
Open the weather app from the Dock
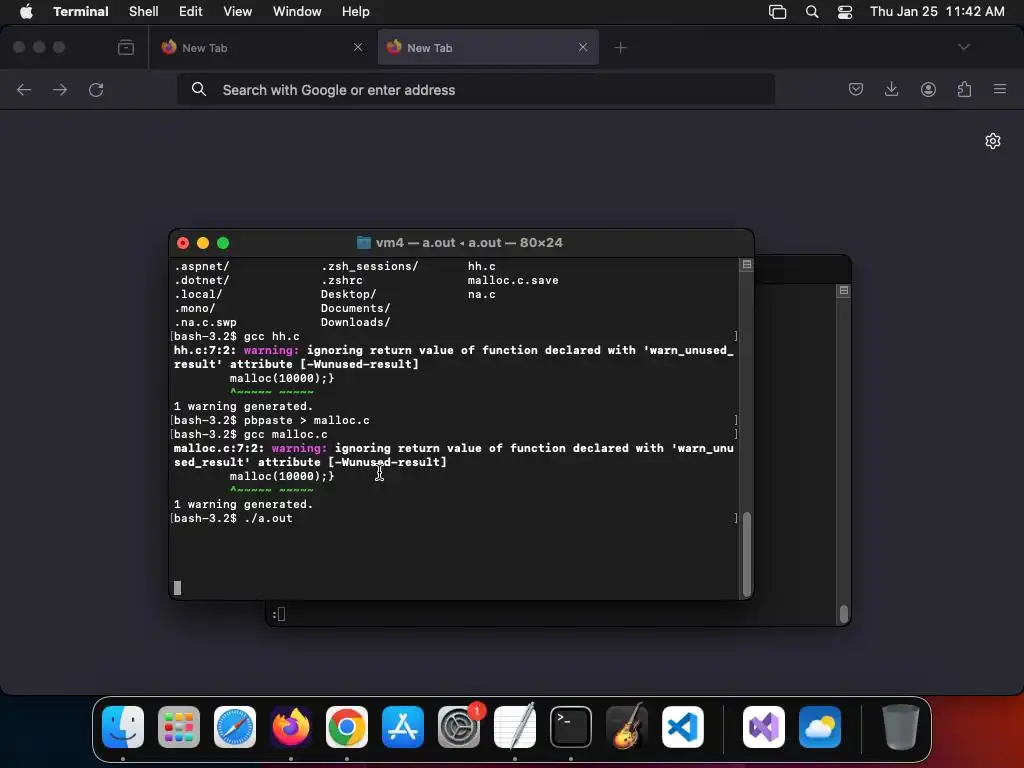[820, 727]
